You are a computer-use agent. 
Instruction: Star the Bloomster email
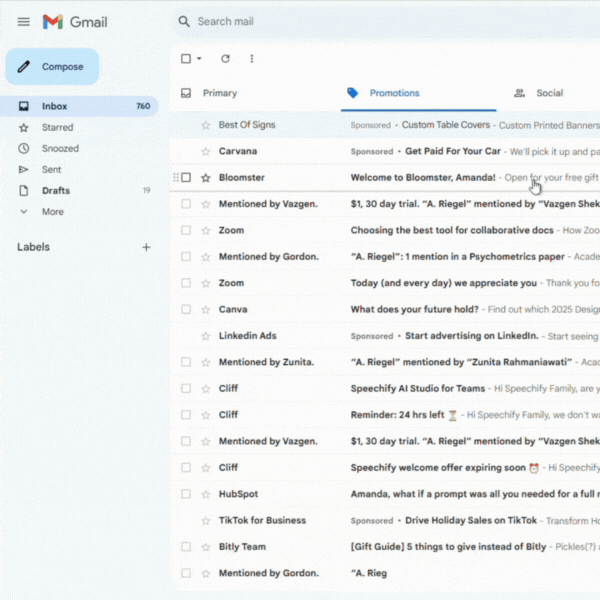(x=206, y=178)
